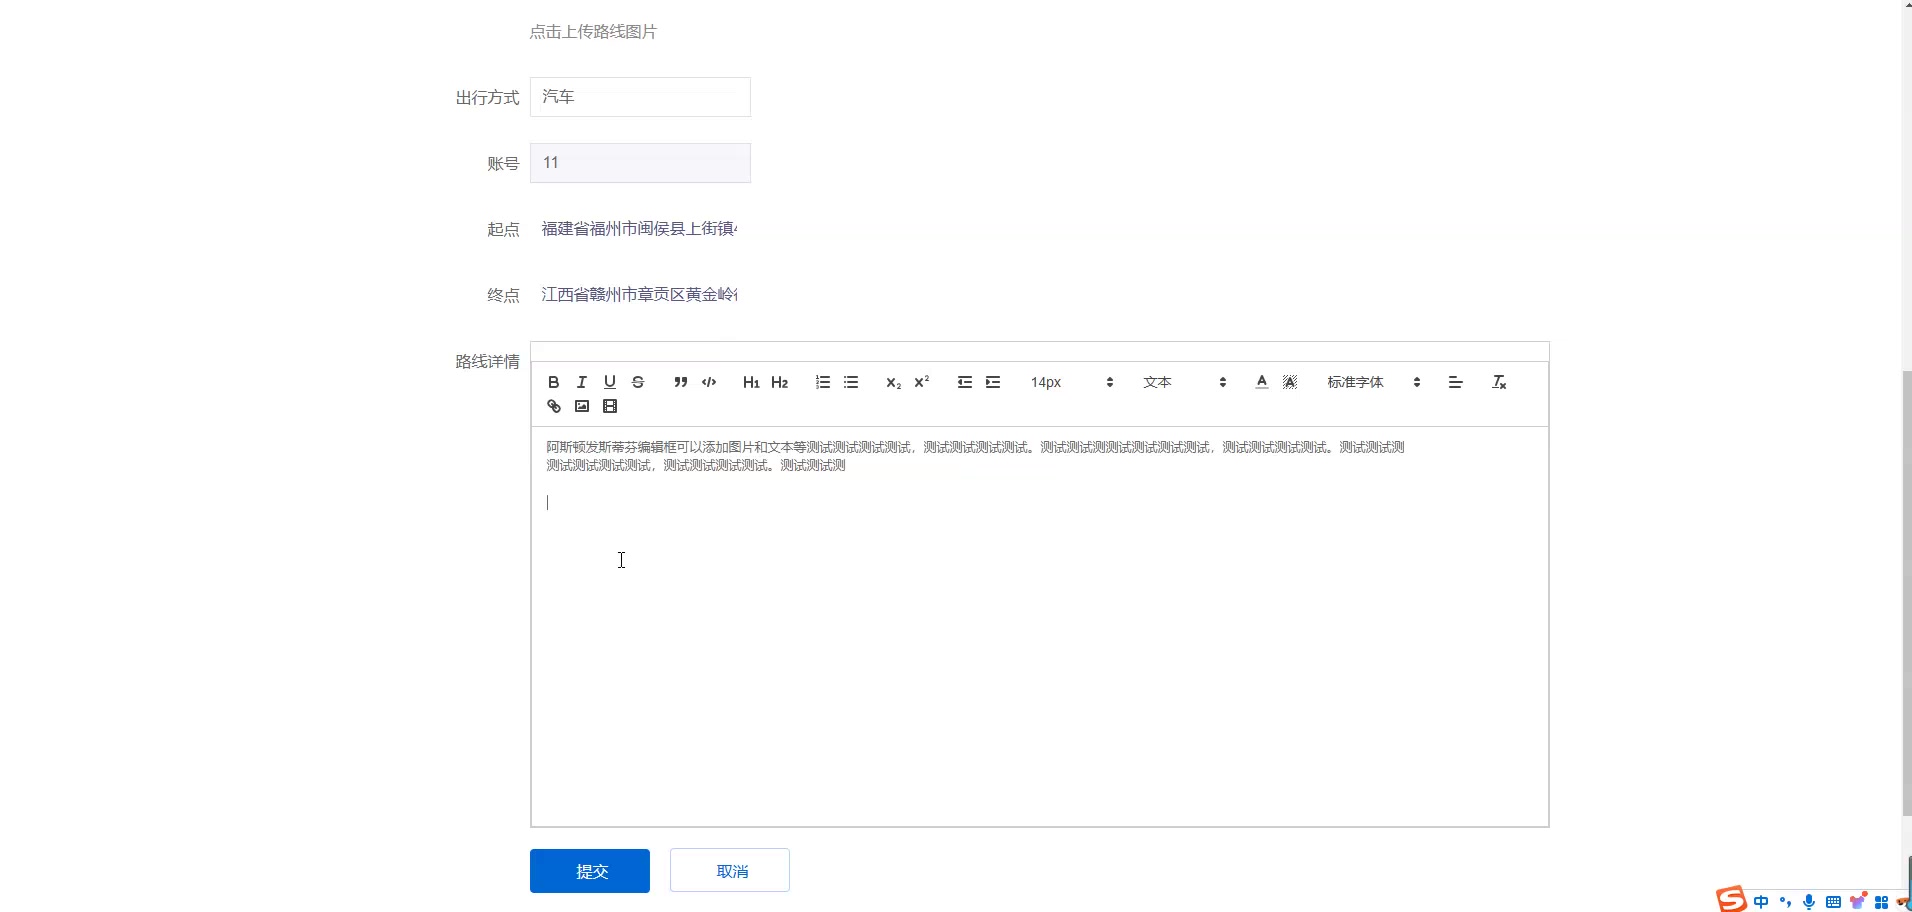Open the Sogou skin icon
Image resolution: width=1912 pixels, height=912 pixels.
click(x=1858, y=902)
